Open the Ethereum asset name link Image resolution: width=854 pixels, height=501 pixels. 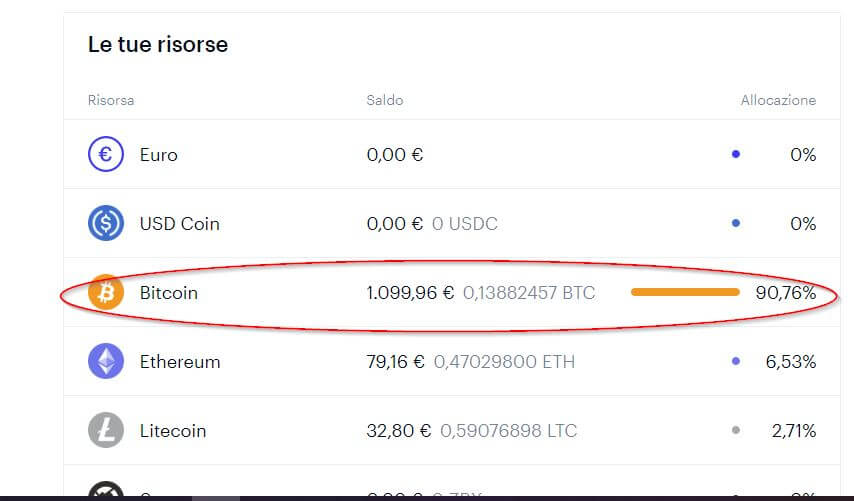pyautogui.click(x=180, y=362)
